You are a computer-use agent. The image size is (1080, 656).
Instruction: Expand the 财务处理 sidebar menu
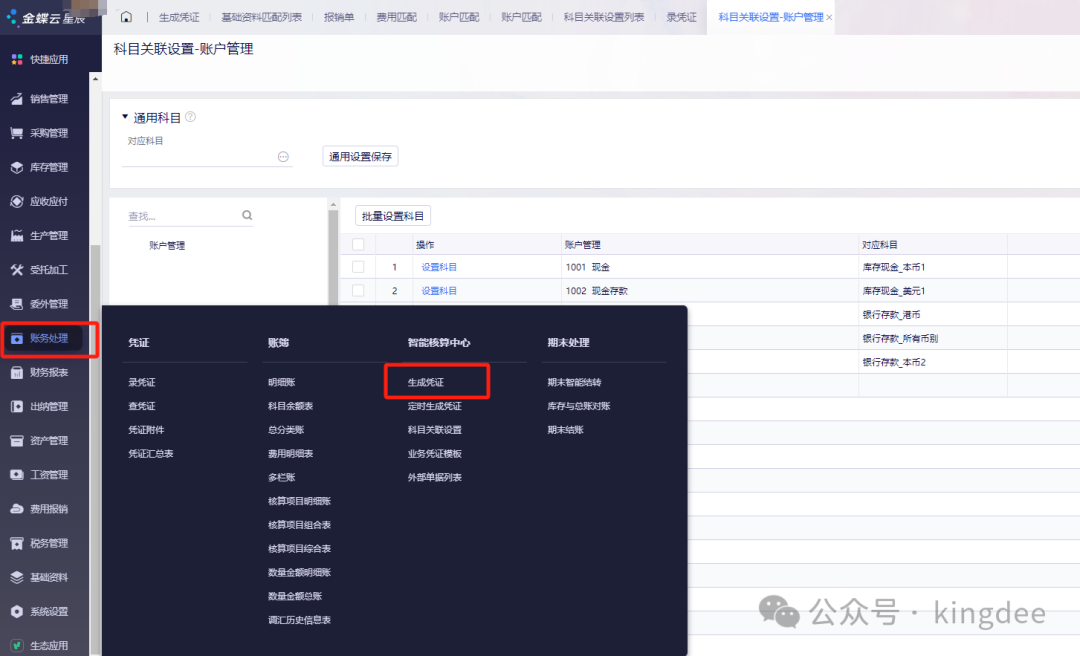[x=48, y=339]
